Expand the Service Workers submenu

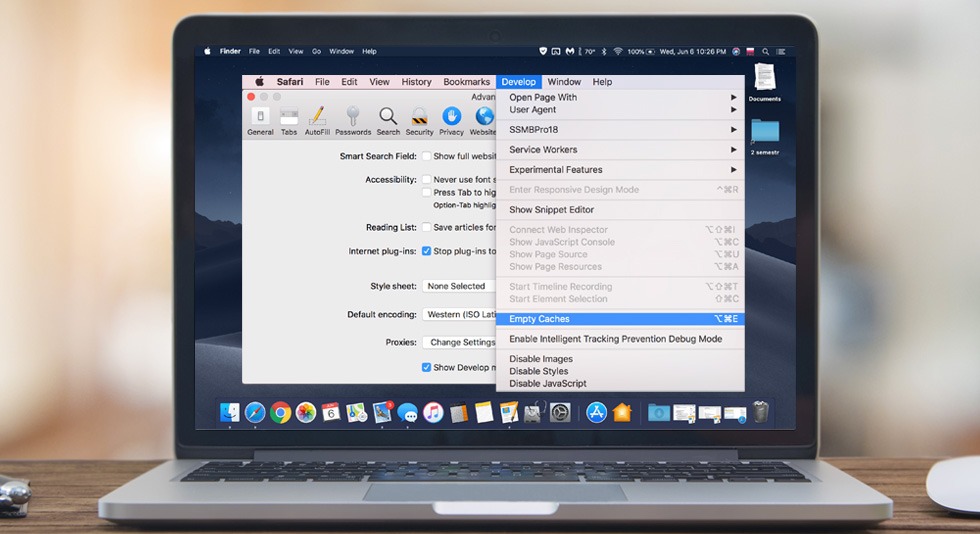point(620,149)
